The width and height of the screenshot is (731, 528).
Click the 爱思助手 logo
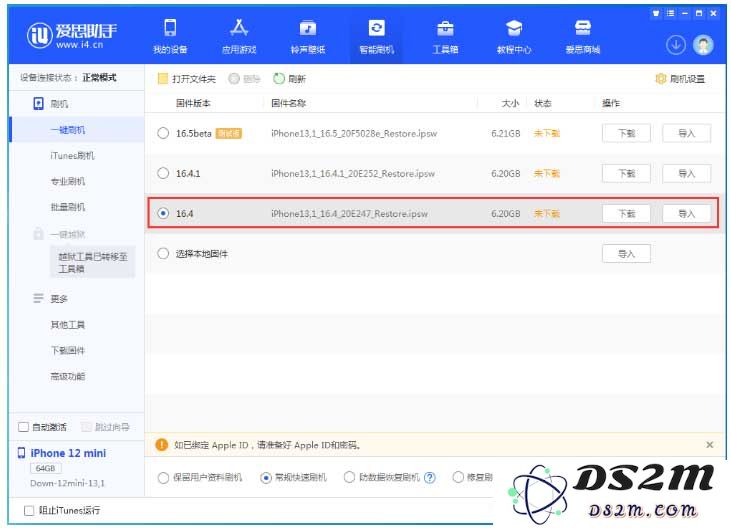click(71, 35)
